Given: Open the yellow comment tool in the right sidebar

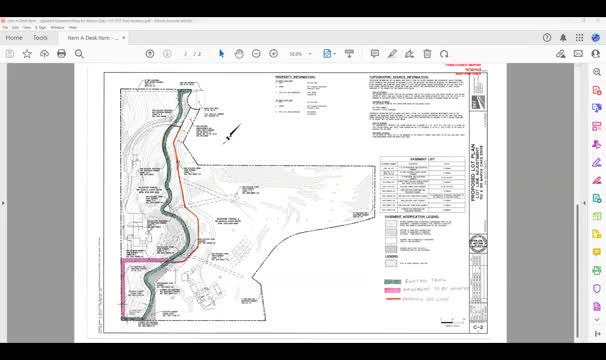Looking at the screenshot, I should point(597,252).
